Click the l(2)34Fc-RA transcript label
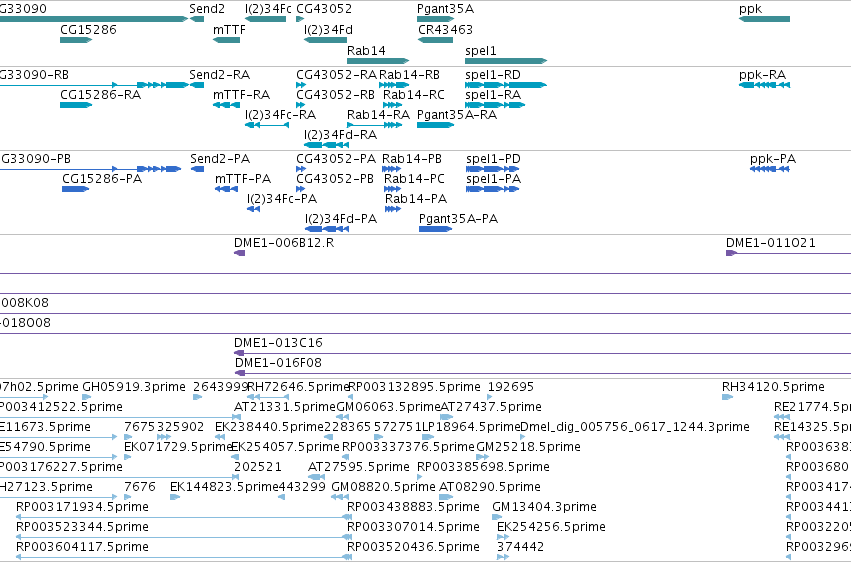This screenshot has width=851, height=562. (280, 114)
